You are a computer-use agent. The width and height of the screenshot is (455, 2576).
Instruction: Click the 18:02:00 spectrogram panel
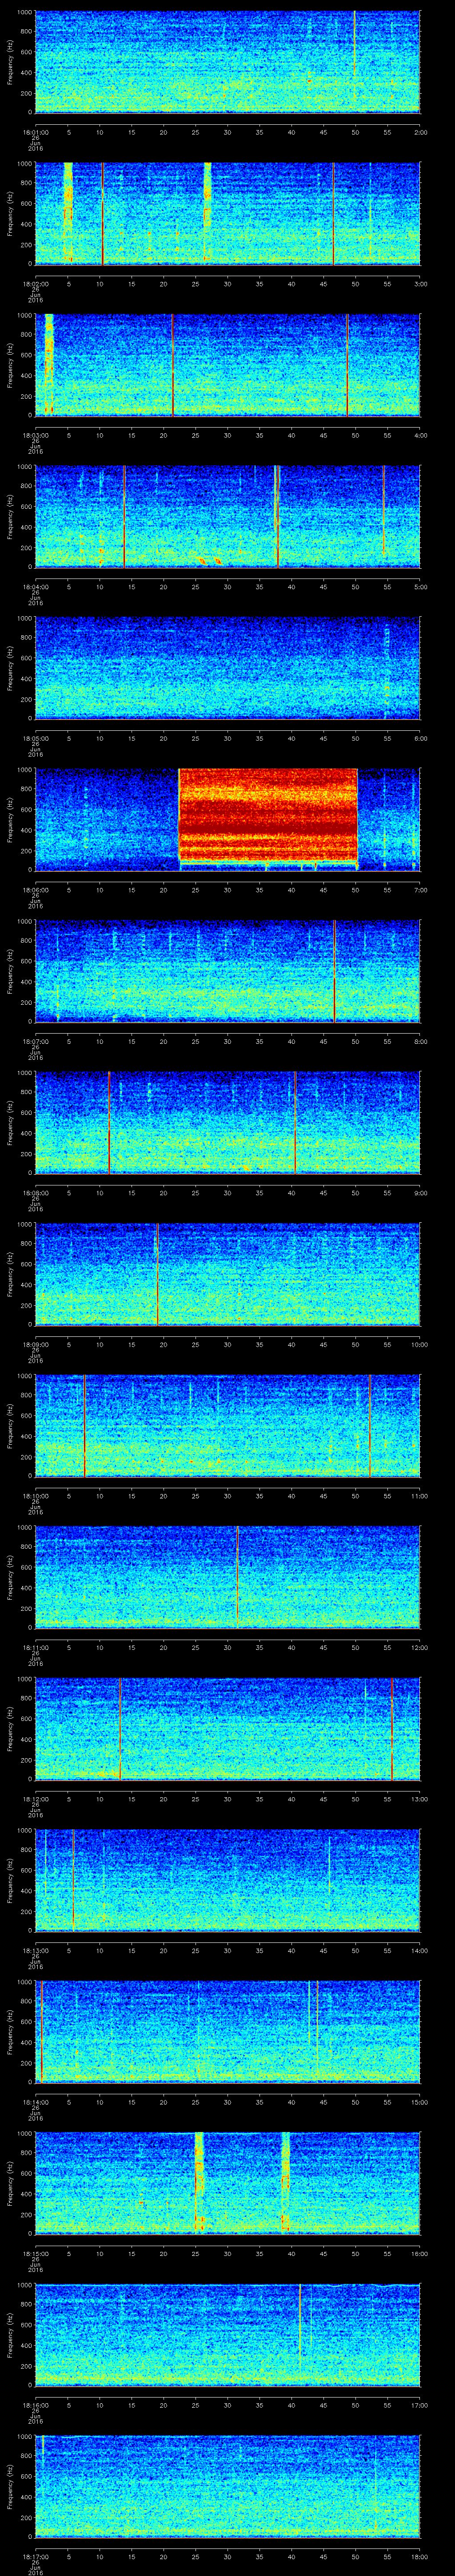[228, 213]
